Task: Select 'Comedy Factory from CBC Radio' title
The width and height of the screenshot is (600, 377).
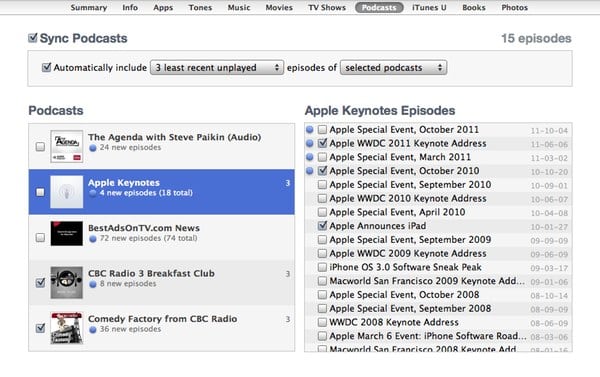Action: click(x=163, y=318)
